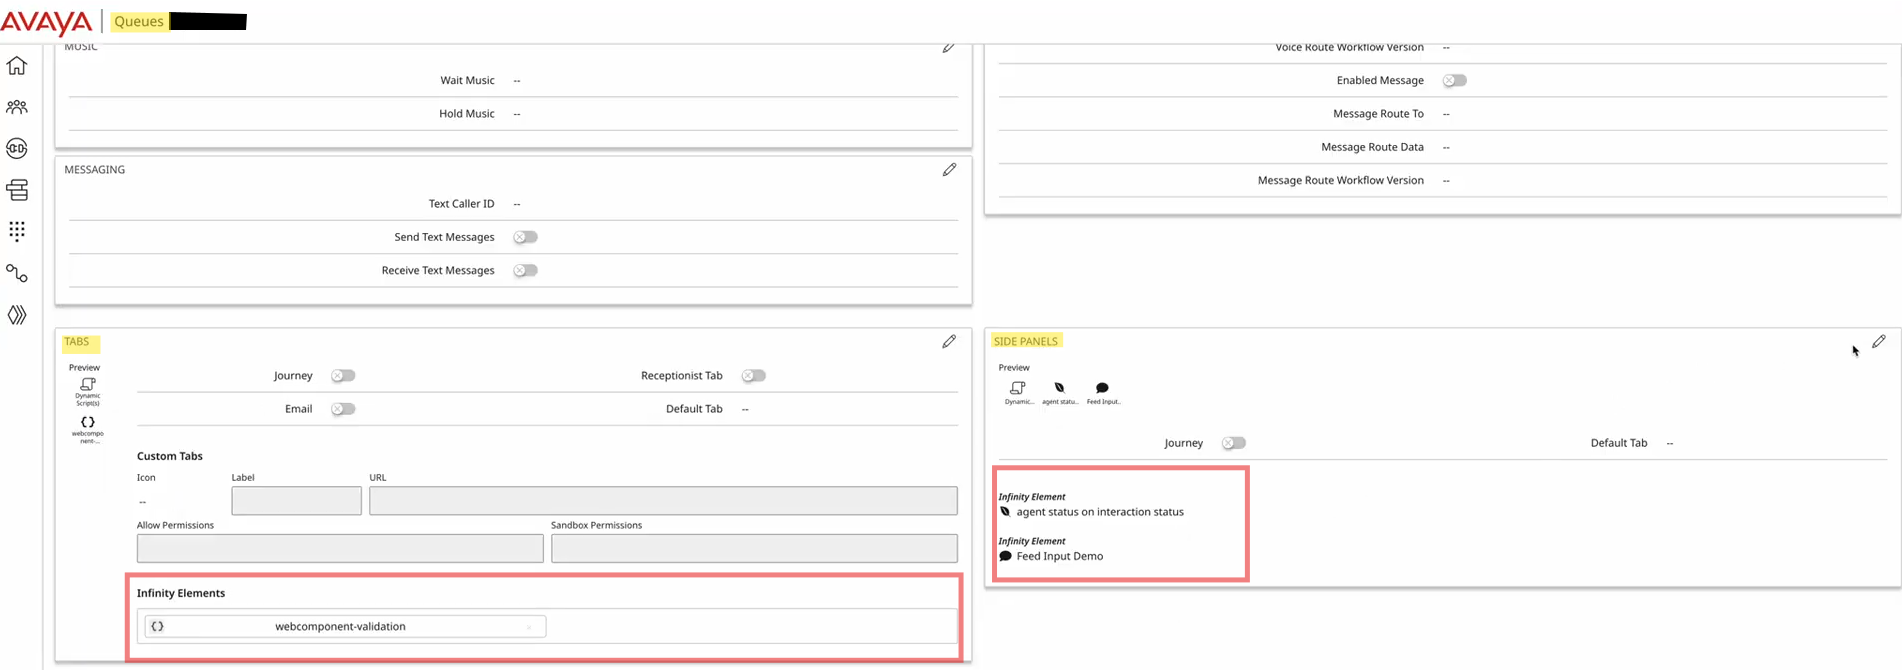The image size is (1902, 670).
Task: Click the 'webcomponent-validation' chip text
Action: [x=340, y=627]
